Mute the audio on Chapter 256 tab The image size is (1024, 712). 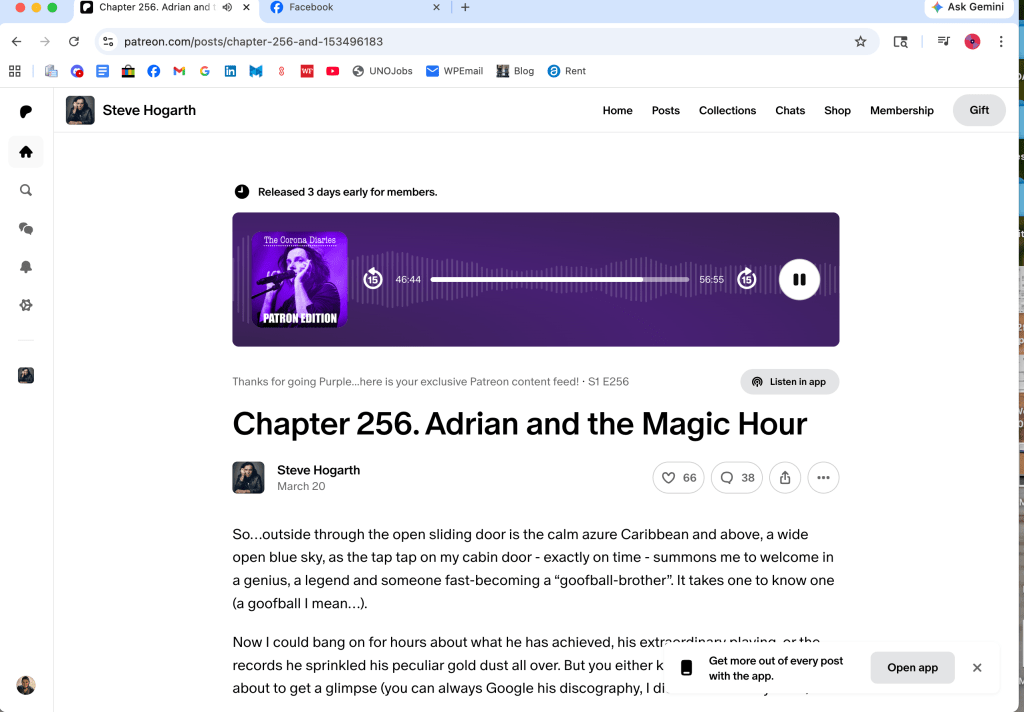click(227, 7)
